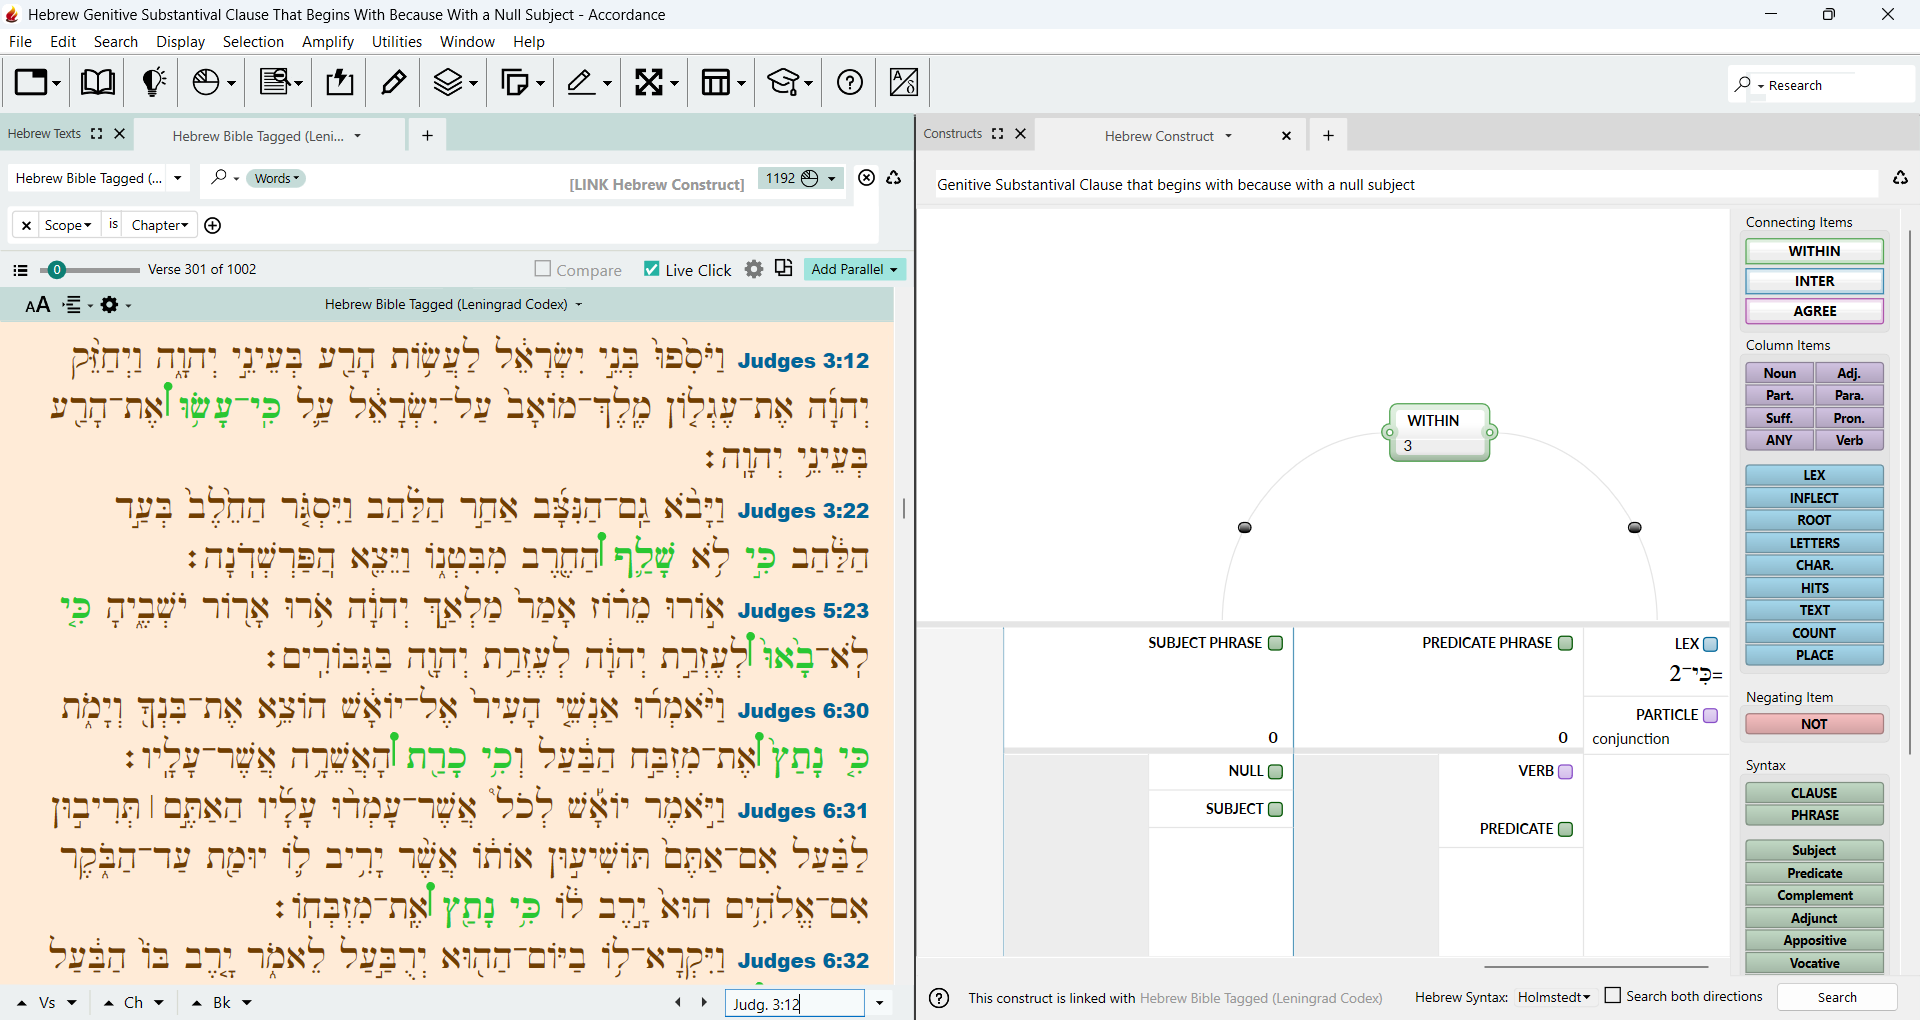Screen dimensions: 1920x1020
Task: Adjust the verse position slider
Action: click(57, 269)
